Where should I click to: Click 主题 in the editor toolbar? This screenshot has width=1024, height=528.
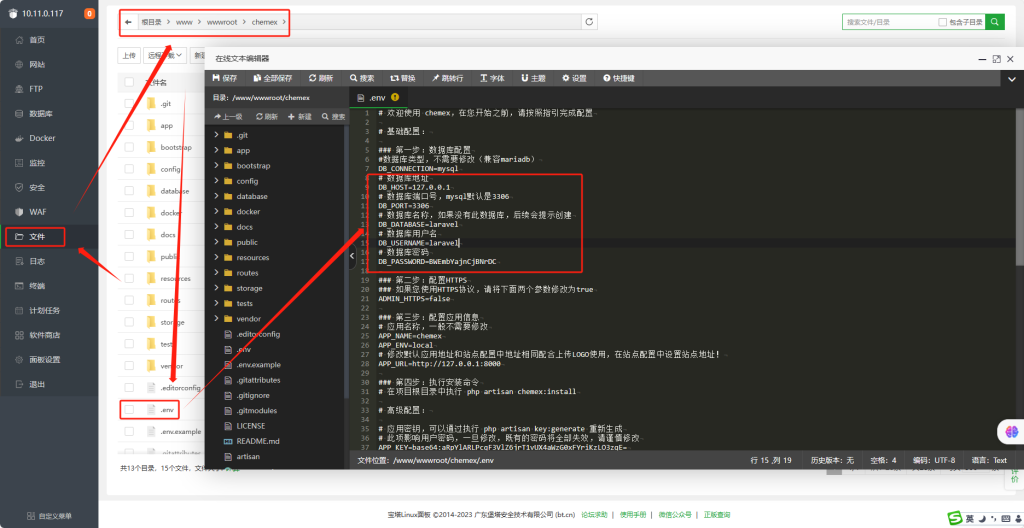tap(533, 78)
